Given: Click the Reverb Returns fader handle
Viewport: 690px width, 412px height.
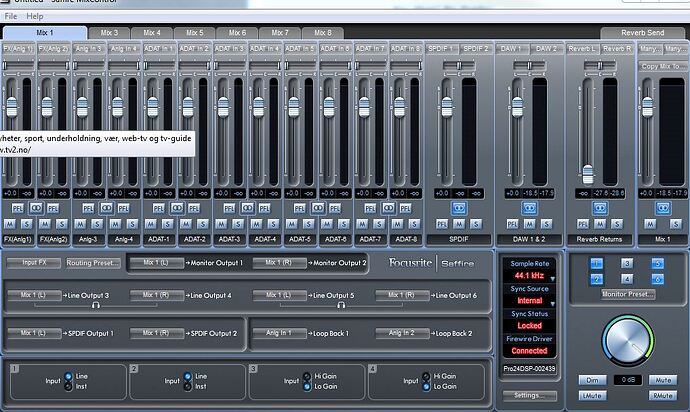Looking at the screenshot, I should pyautogui.click(x=588, y=174).
